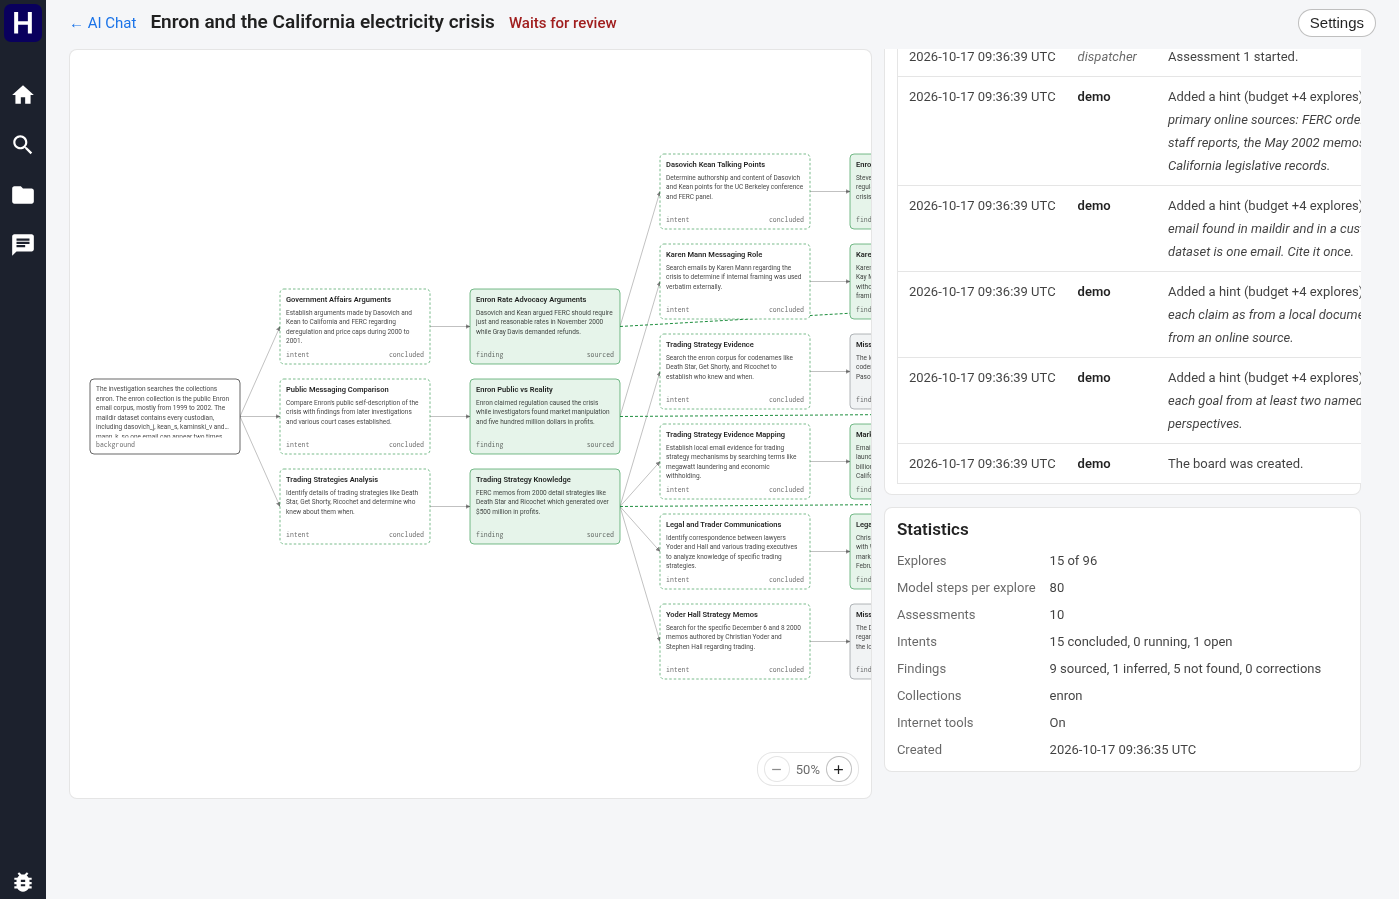Open the Trading Strategy Evidence Mapping node

click(x=735, y=461)
